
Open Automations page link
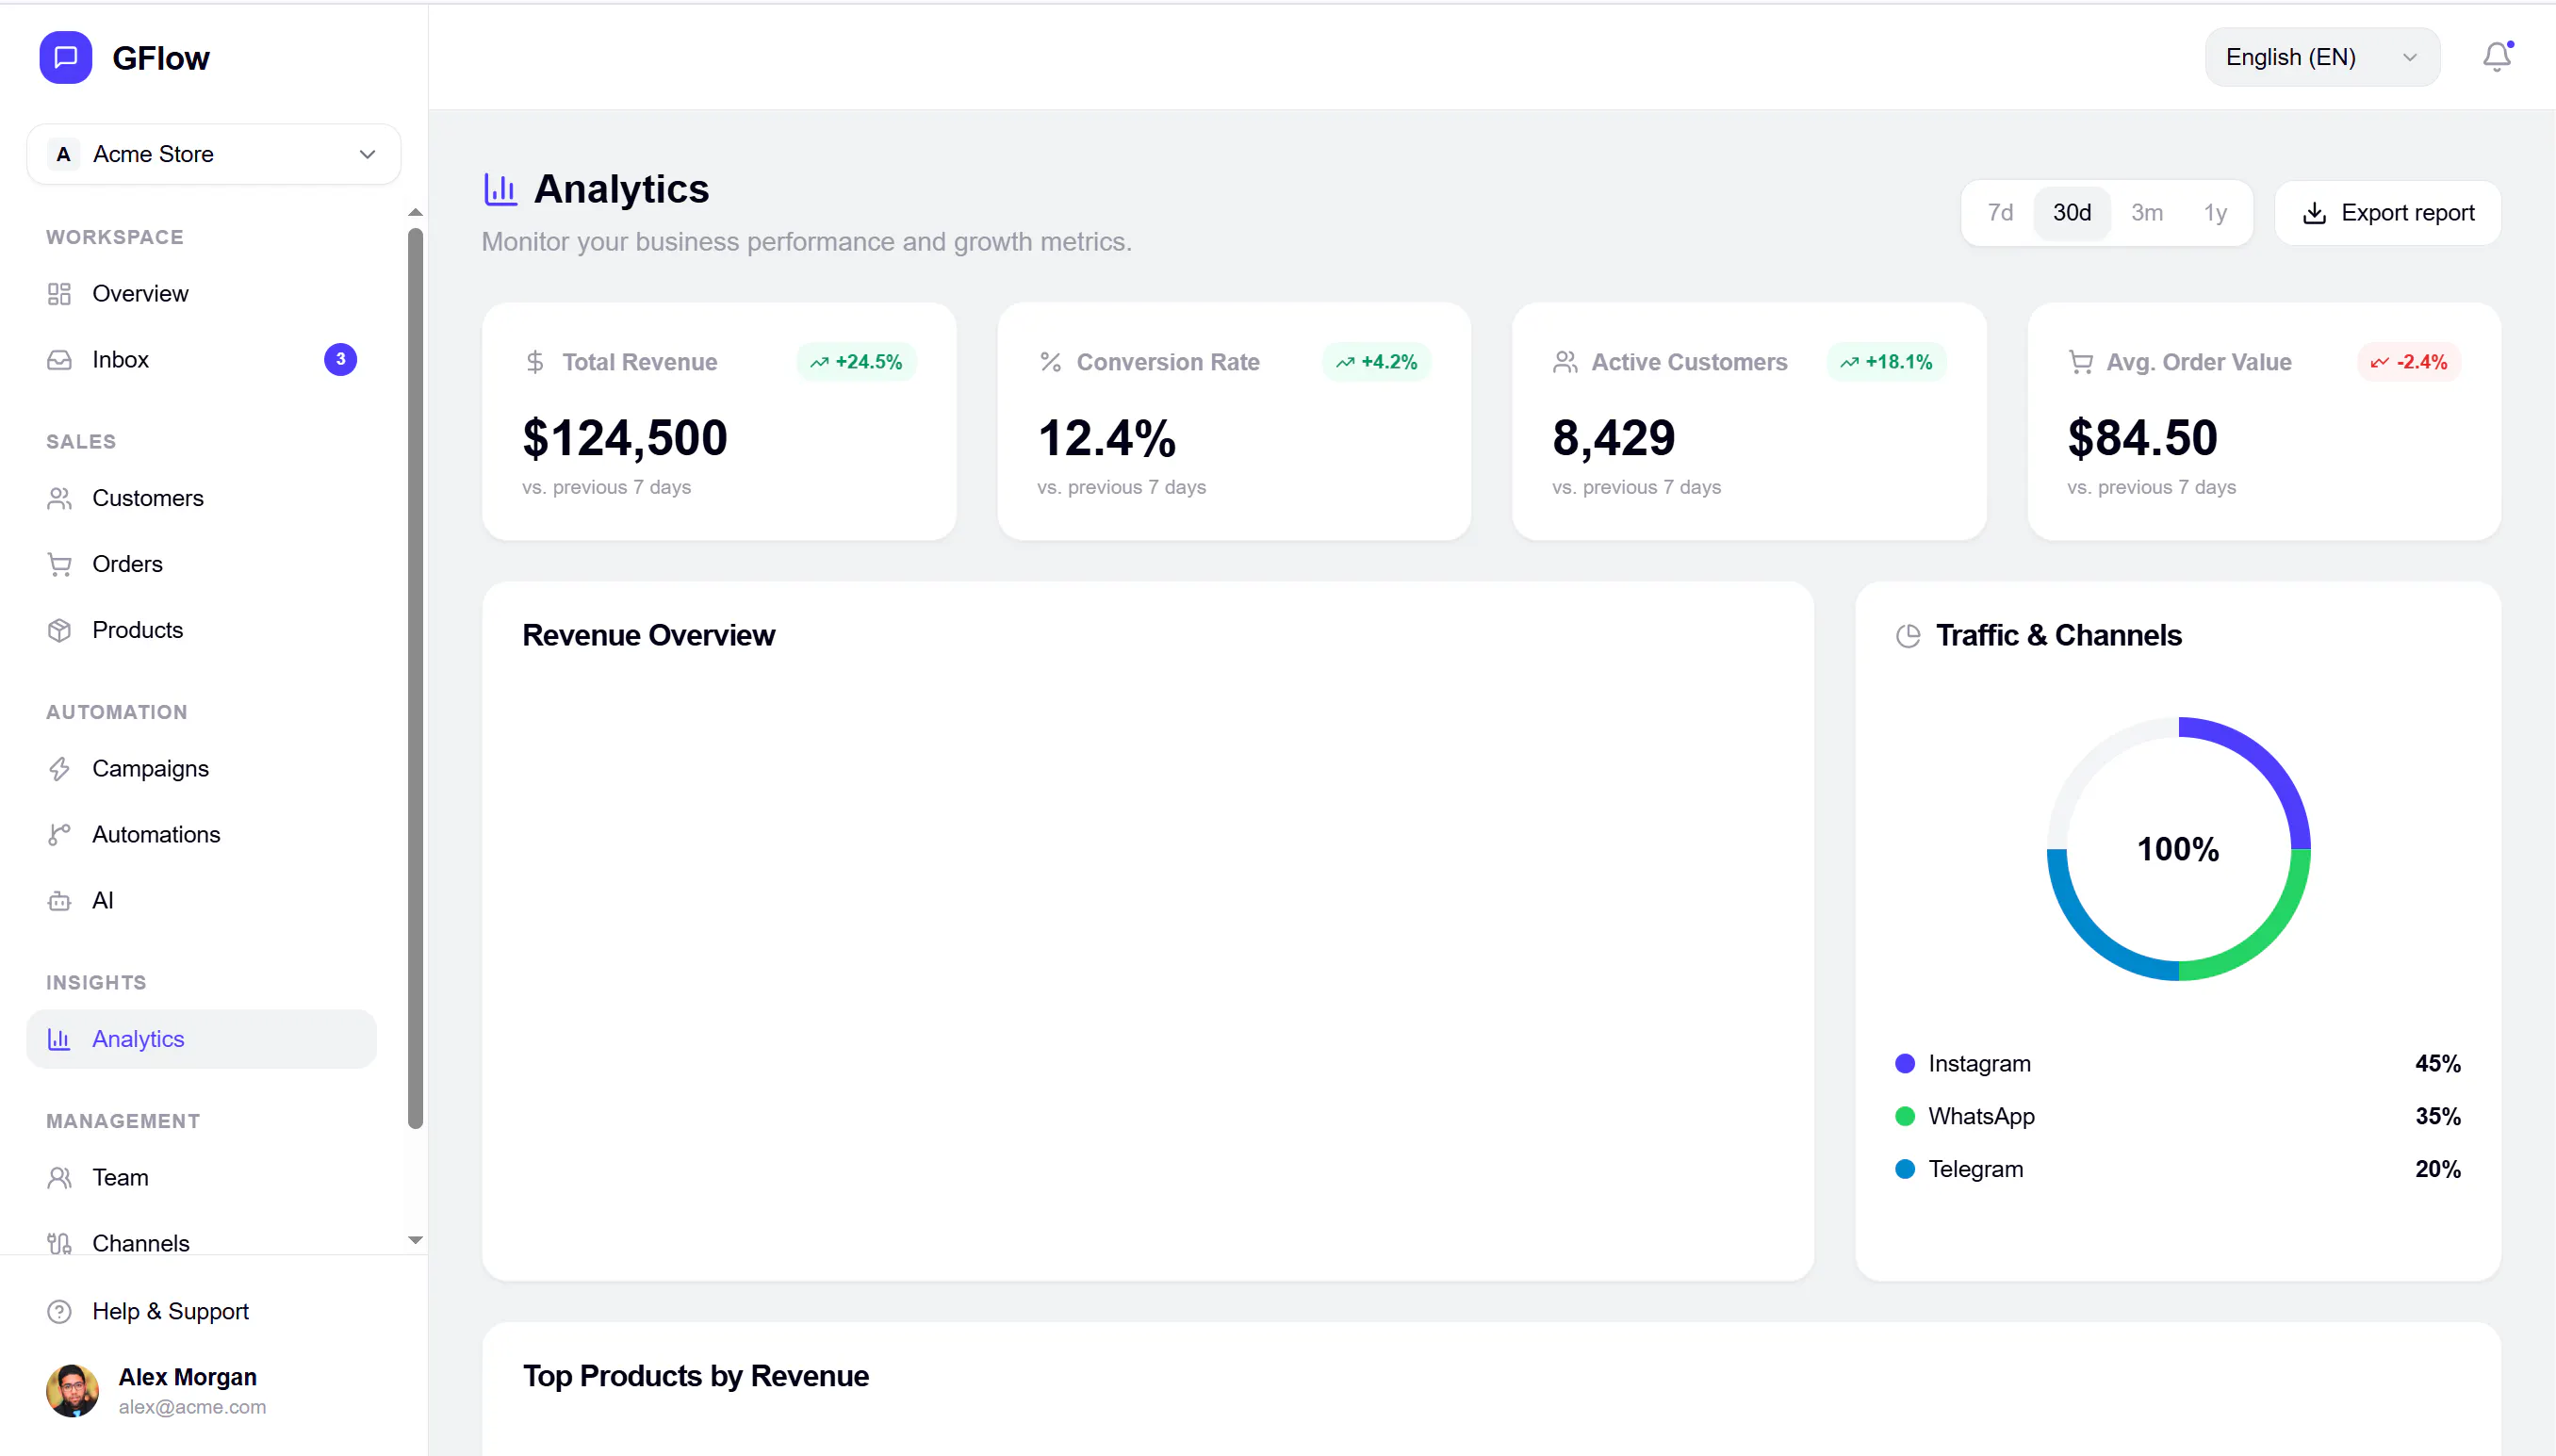[201, 835]
